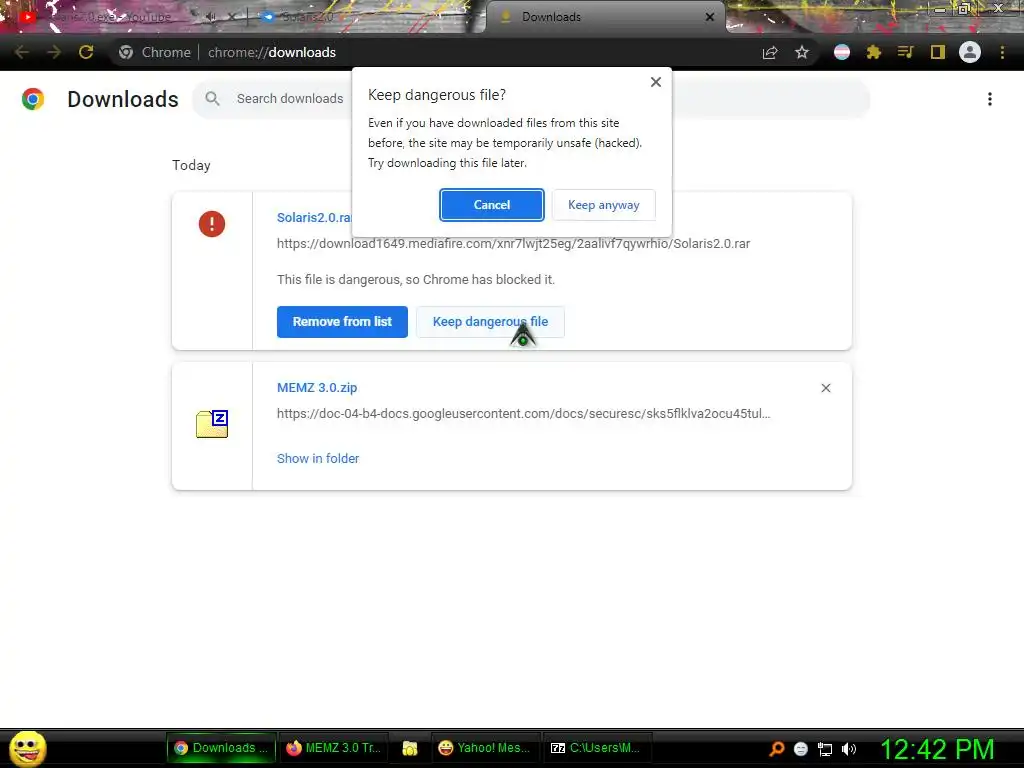Click the Keep dangerous file button

(490, 322)
